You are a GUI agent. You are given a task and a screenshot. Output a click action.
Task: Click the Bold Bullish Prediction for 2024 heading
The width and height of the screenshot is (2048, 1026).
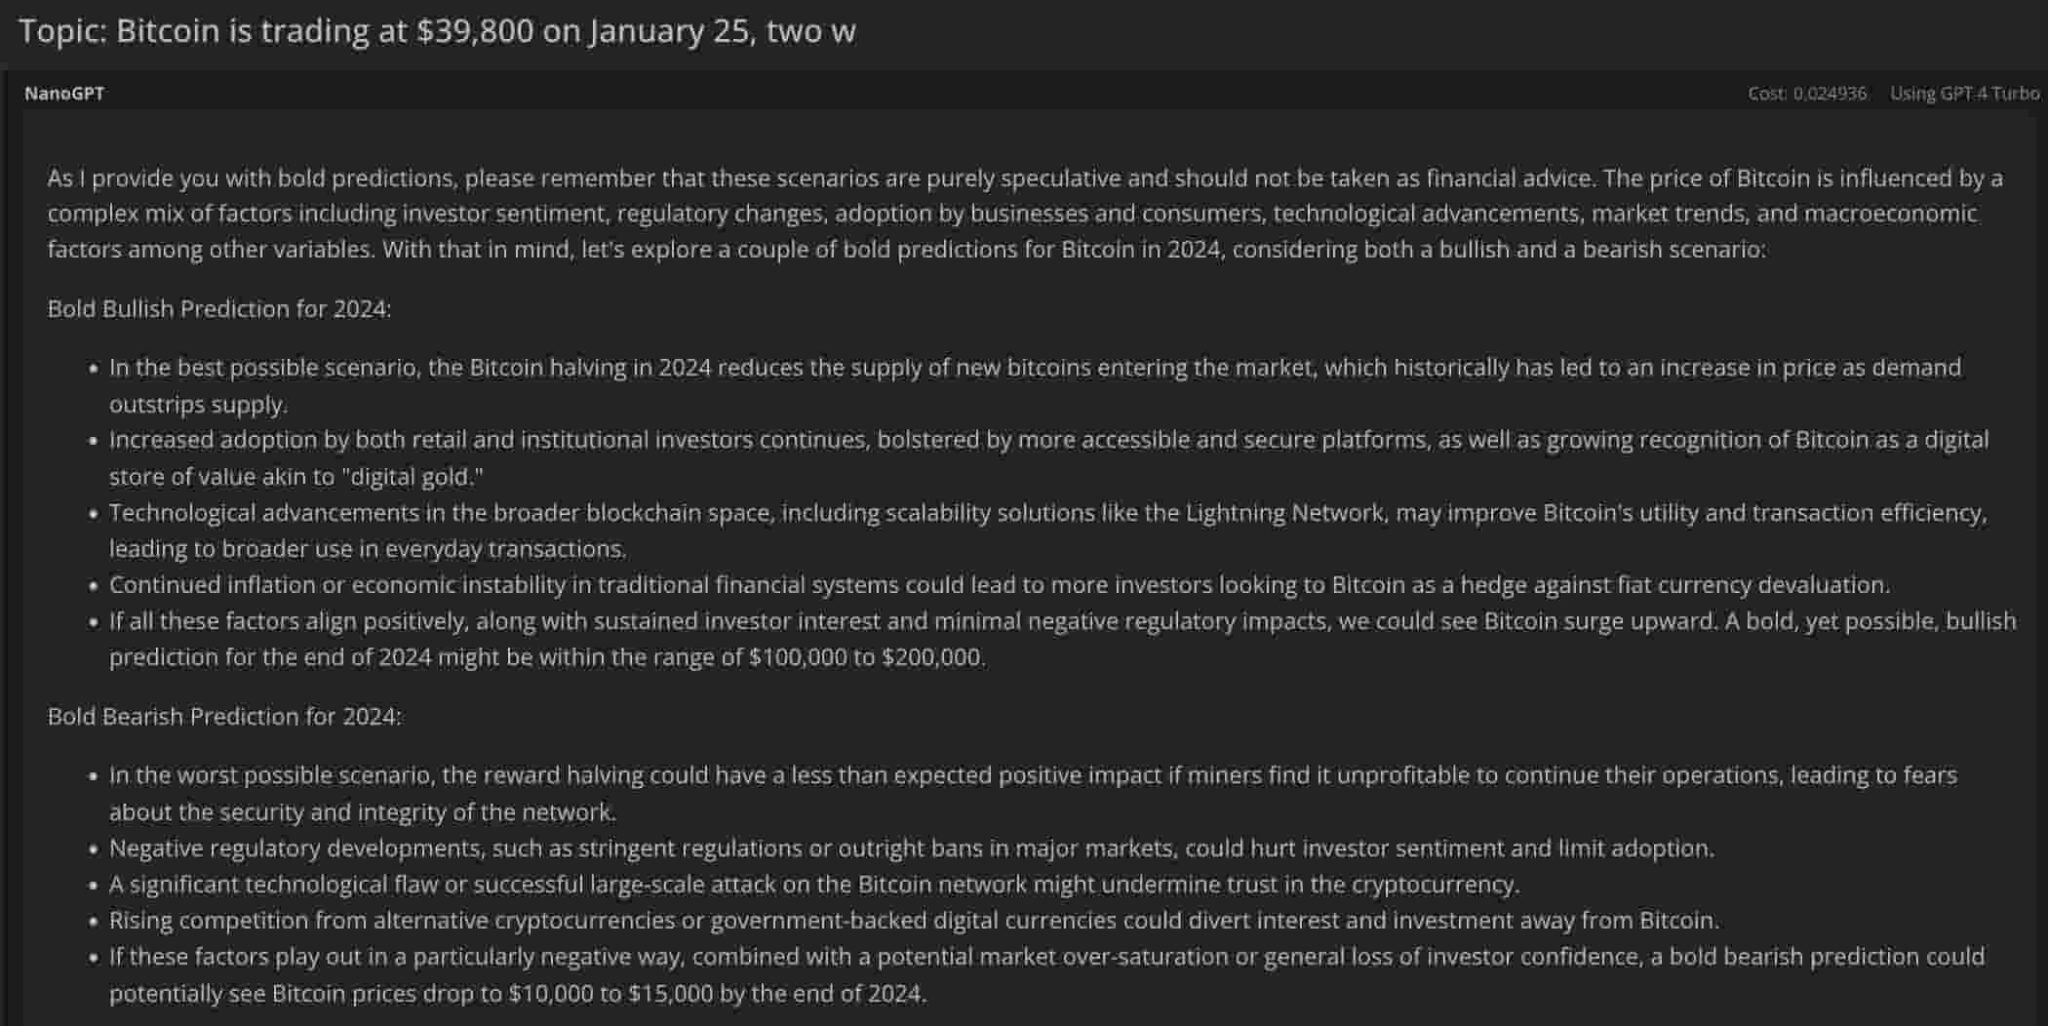coord(219,309)
